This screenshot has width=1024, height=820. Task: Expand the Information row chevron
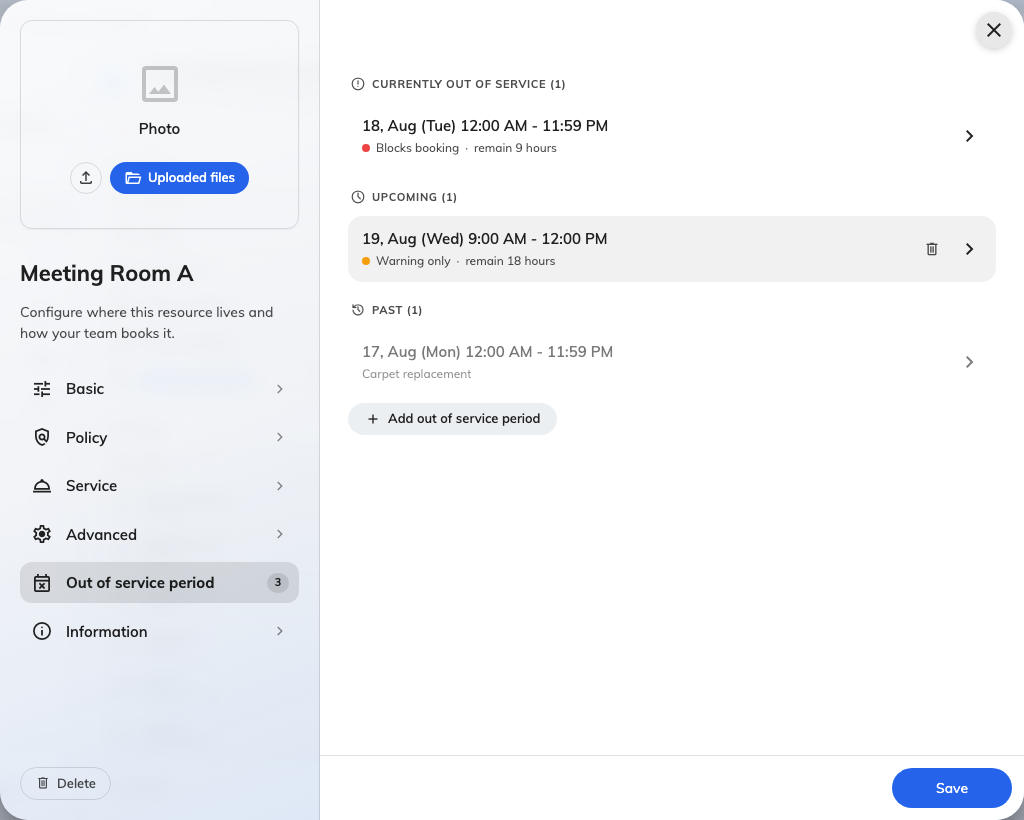[280, 631]
